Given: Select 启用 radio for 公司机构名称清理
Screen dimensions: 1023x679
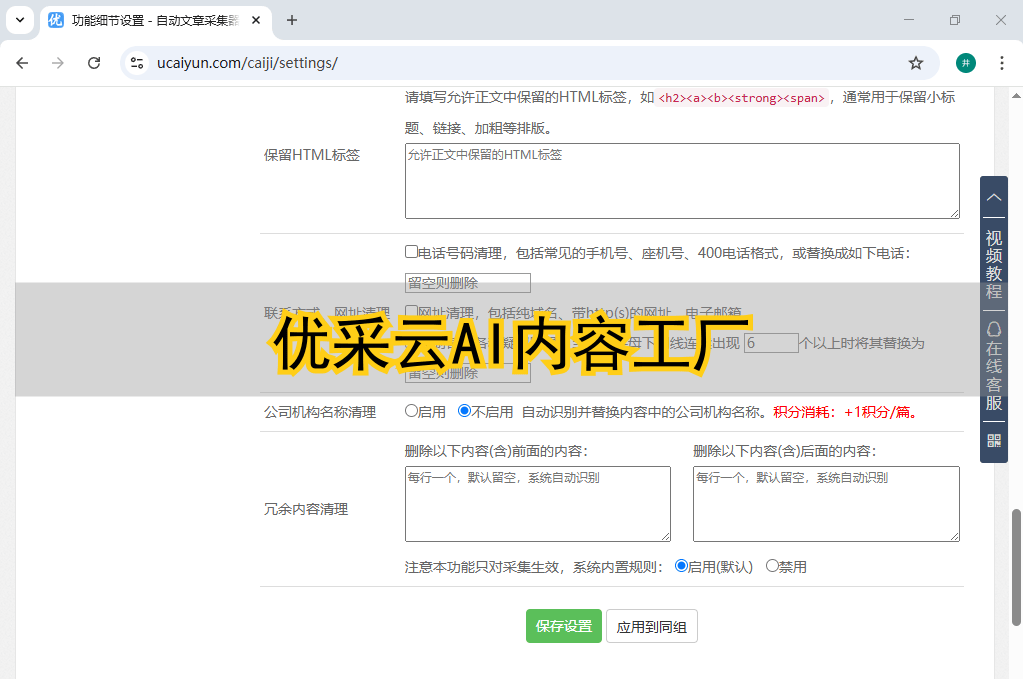Looking at the screenshot, I should coord(411,411).
